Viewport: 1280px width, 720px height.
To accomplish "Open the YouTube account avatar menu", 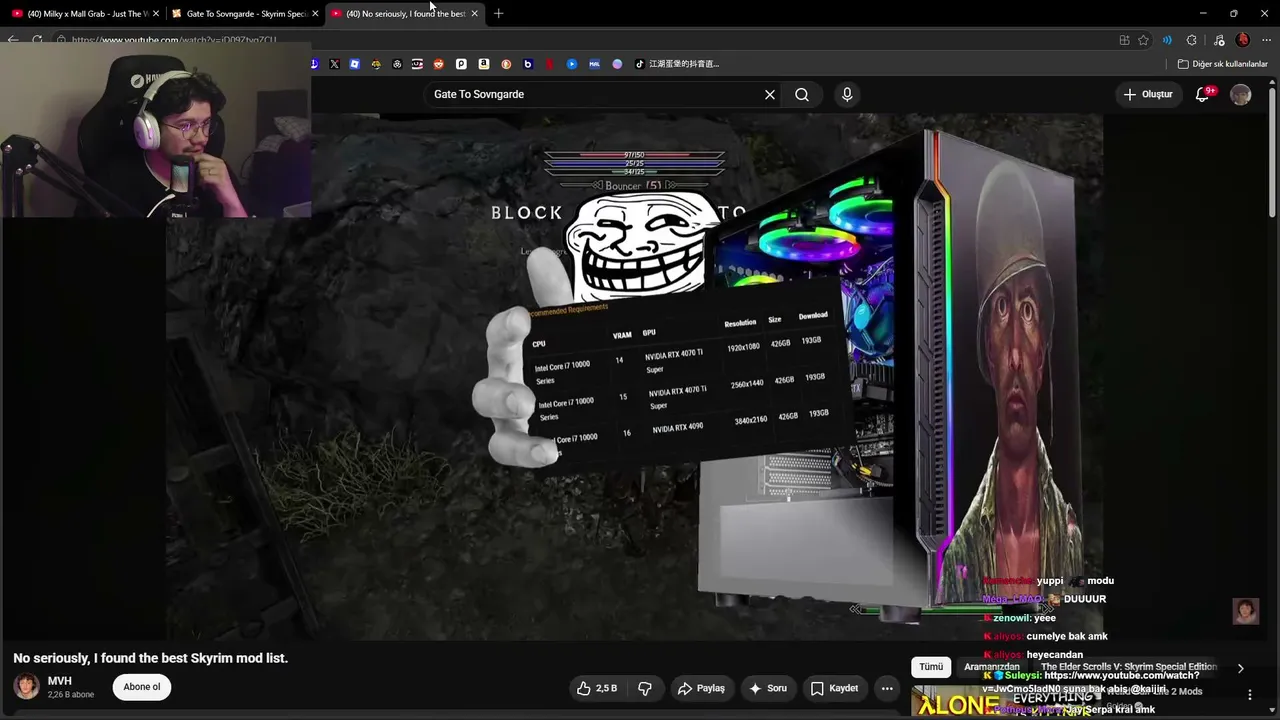I will (1241, 94).
